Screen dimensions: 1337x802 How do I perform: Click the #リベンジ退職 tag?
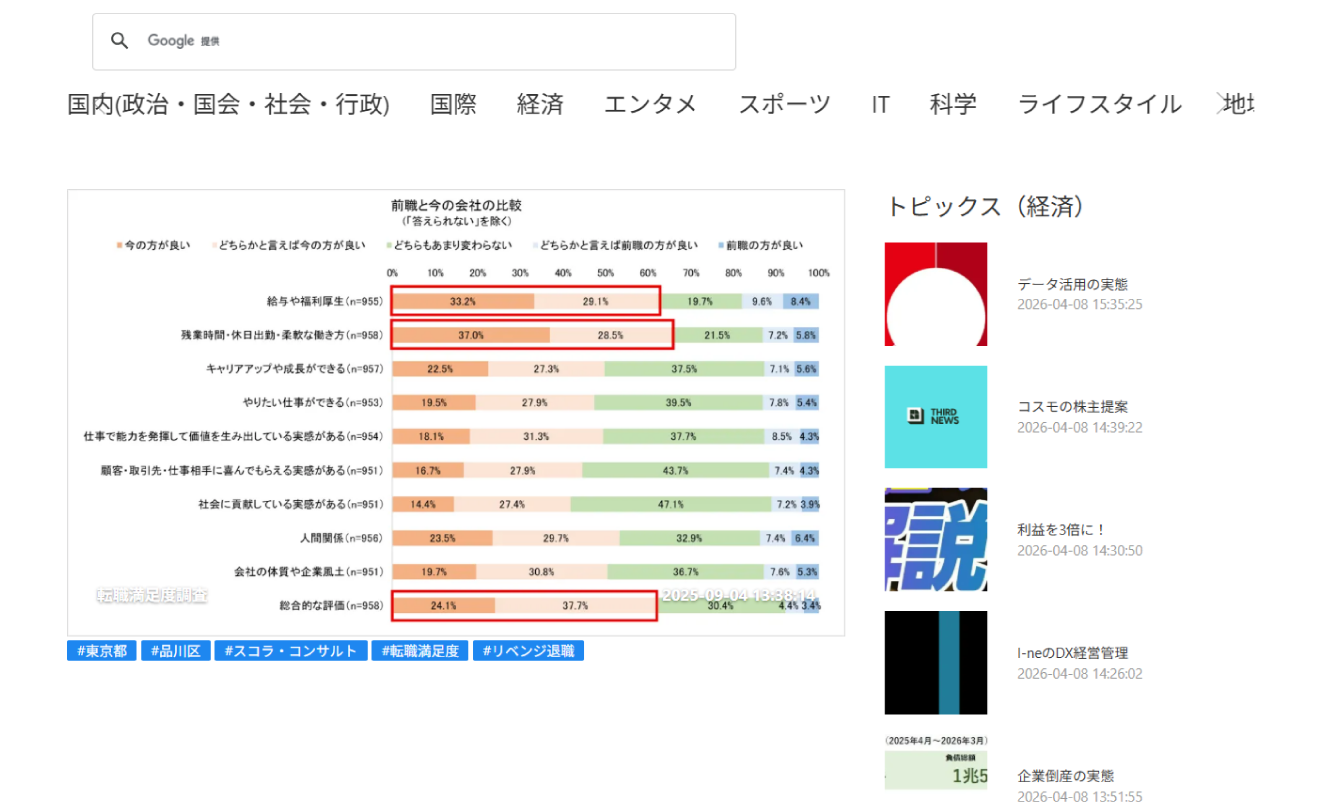[x=528, y=651]
